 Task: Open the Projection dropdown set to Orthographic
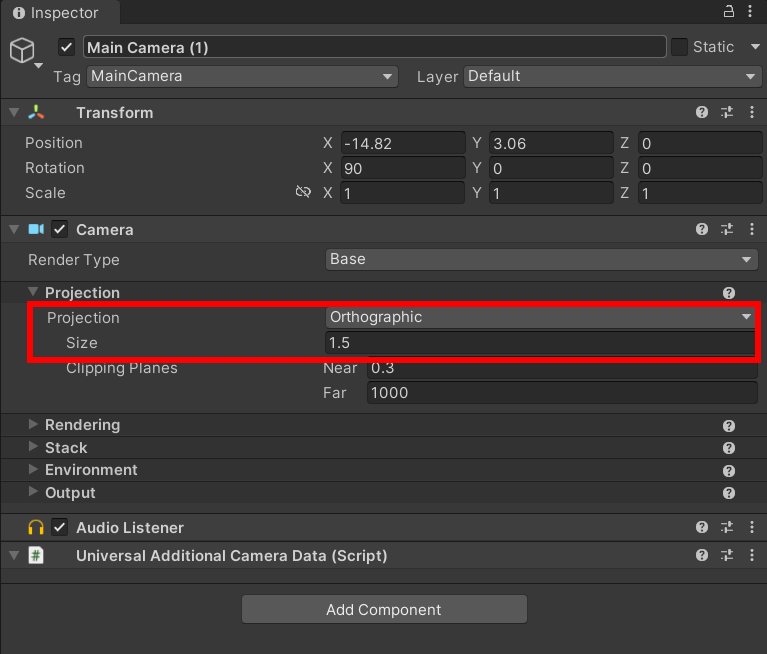540,317
